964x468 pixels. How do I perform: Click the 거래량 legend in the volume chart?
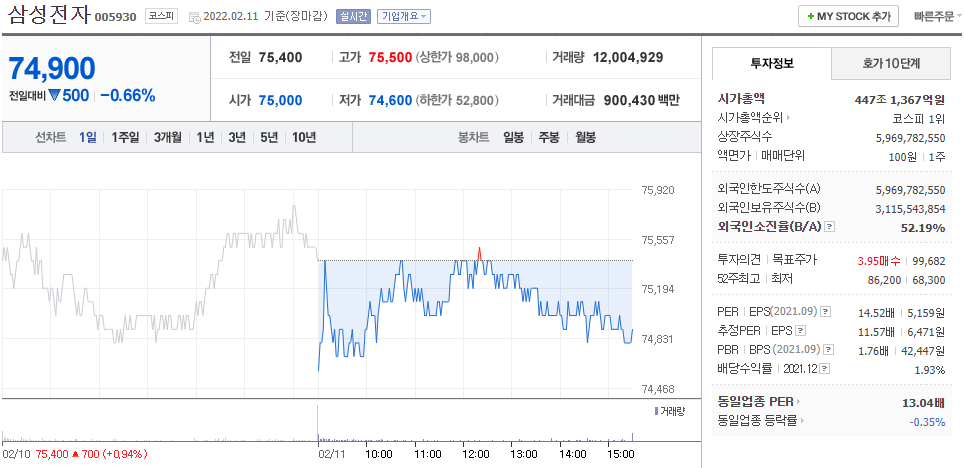point(670,411)
